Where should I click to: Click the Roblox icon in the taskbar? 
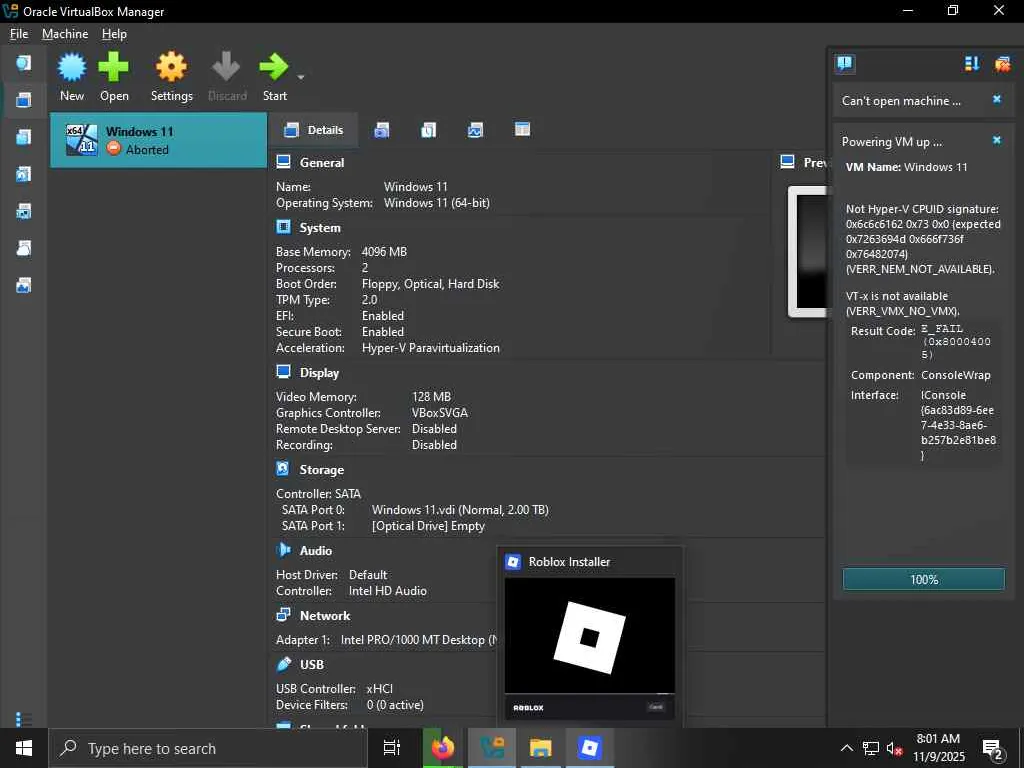click(x=590, y=748)
